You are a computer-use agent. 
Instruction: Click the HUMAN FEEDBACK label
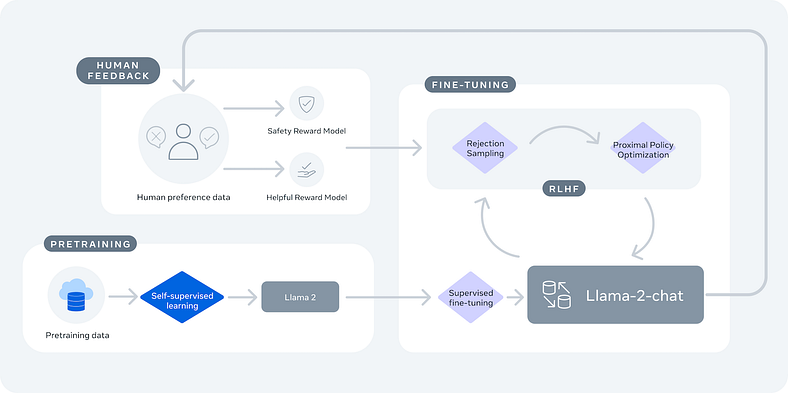118,70
